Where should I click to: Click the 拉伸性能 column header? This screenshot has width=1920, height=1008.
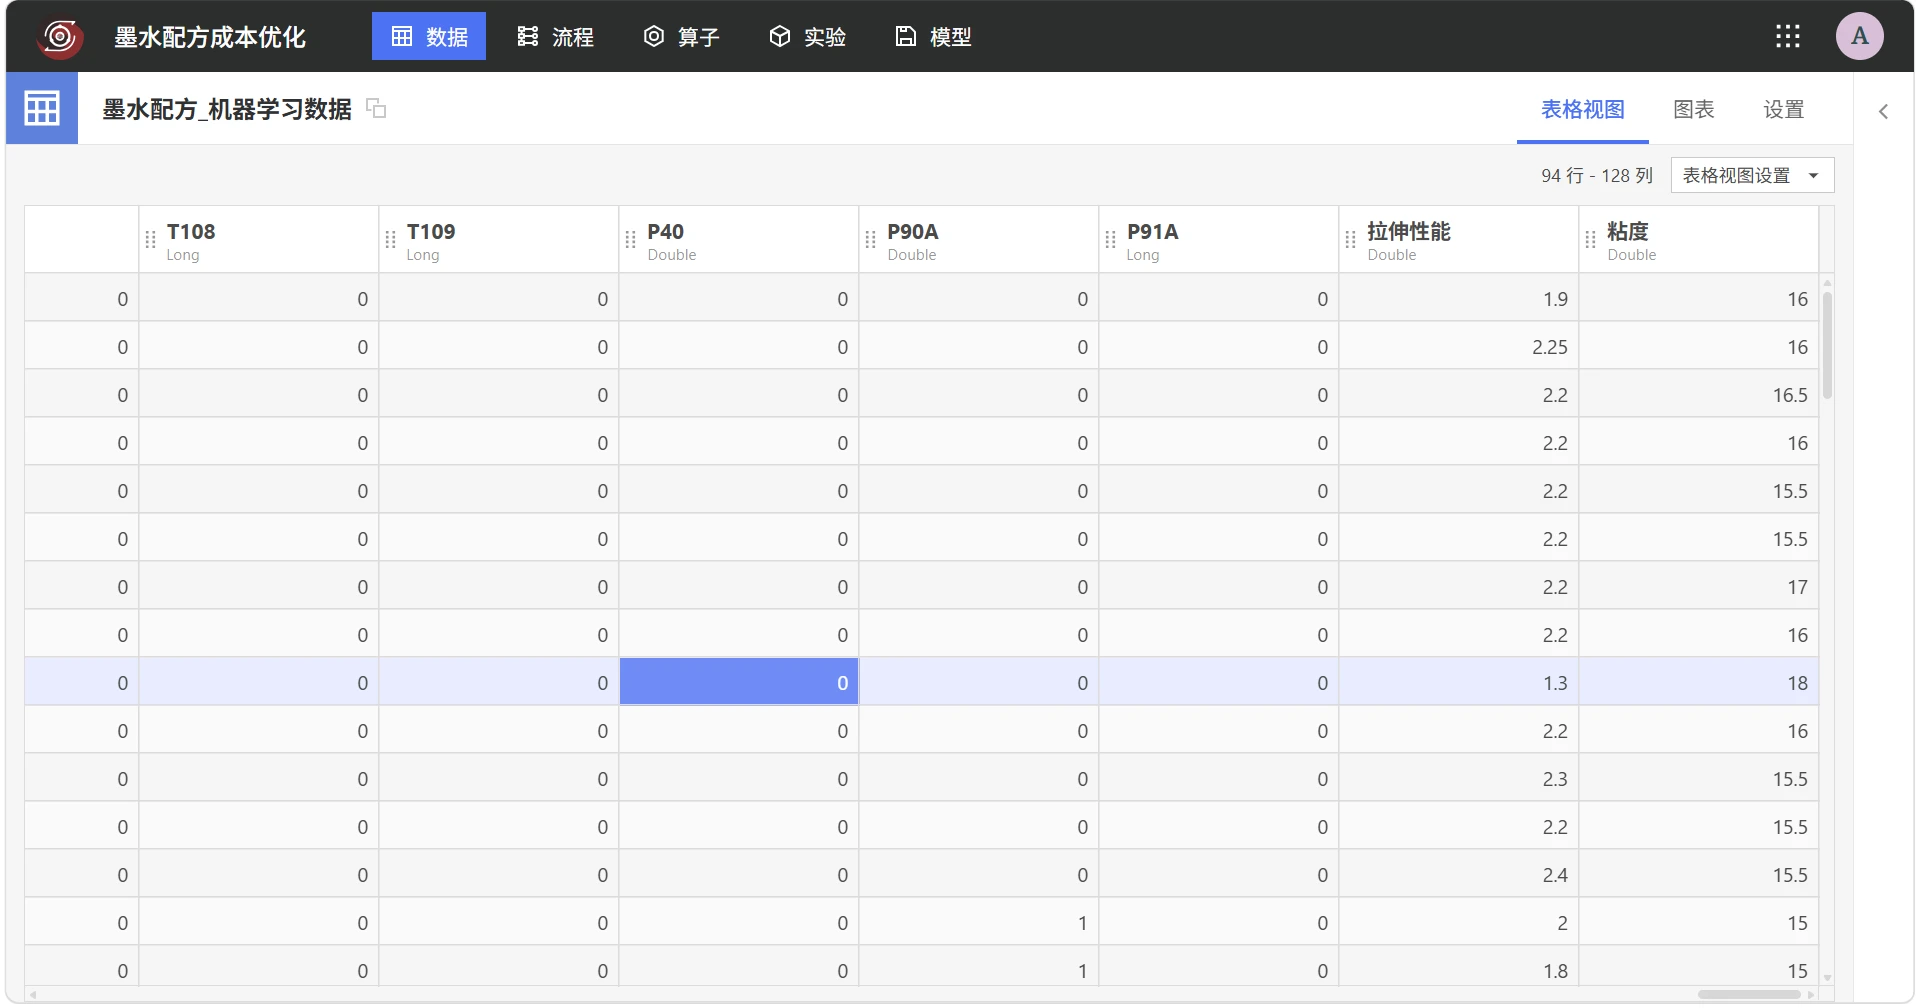[1459, 240]
